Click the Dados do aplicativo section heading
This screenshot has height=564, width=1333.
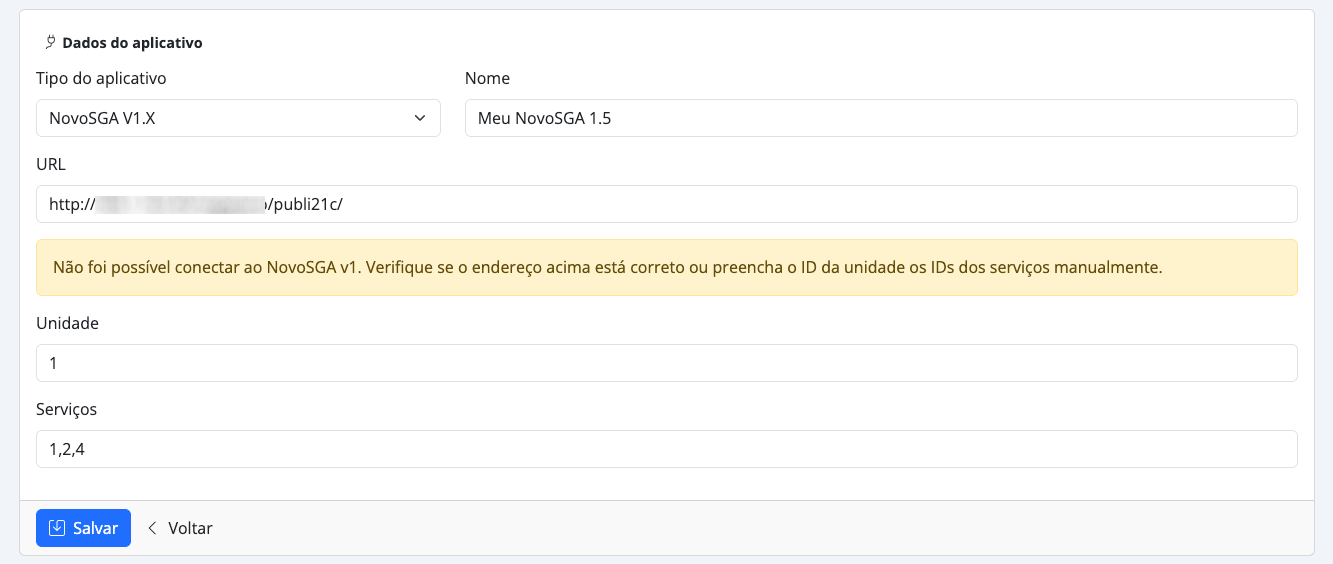(132, 43)
